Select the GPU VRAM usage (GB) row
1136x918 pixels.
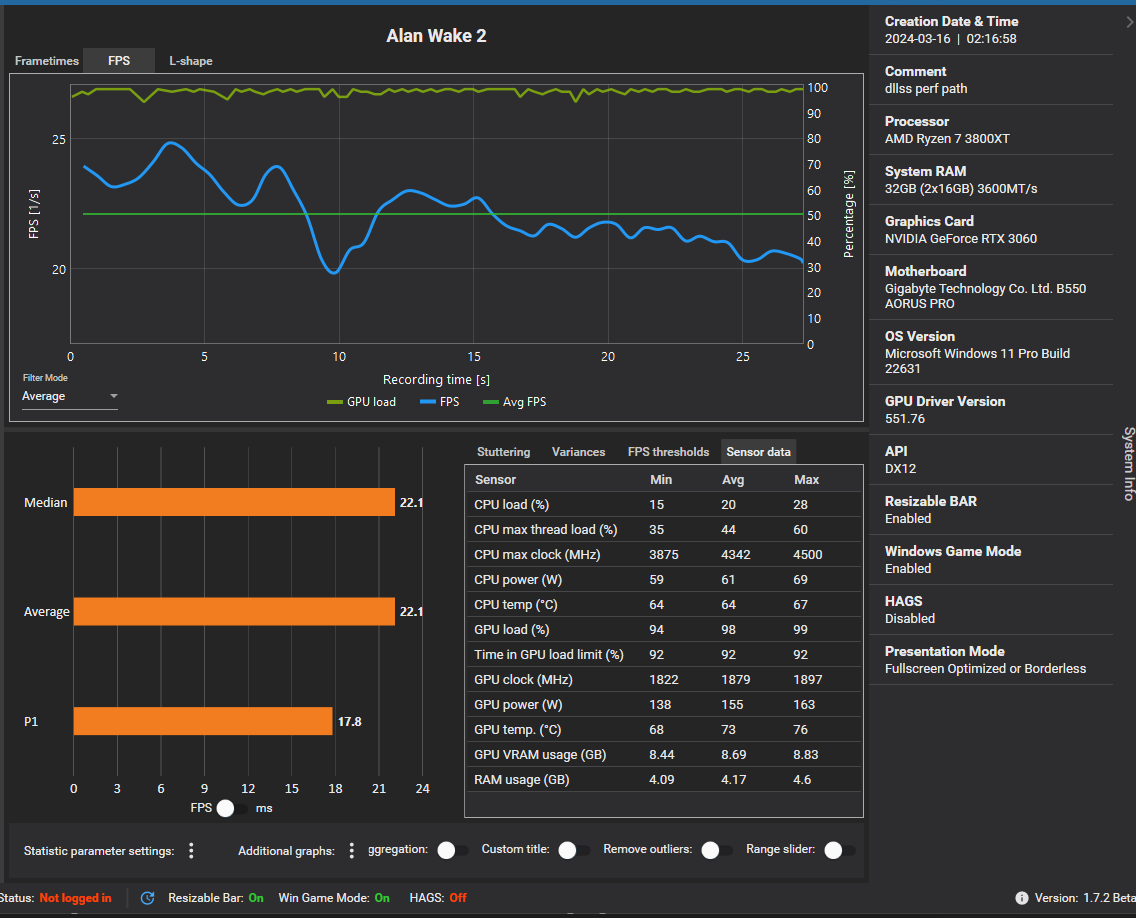(x=664, y=754)
